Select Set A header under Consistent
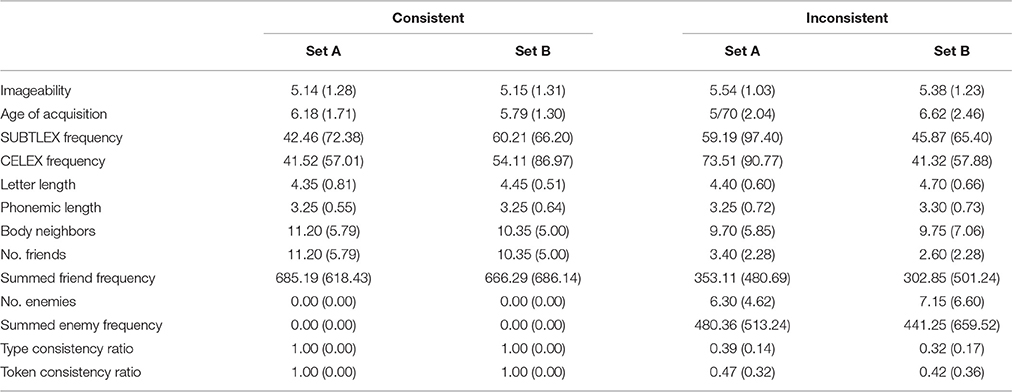The width and height of the screenshot is (1012, 392). (323, 52)
